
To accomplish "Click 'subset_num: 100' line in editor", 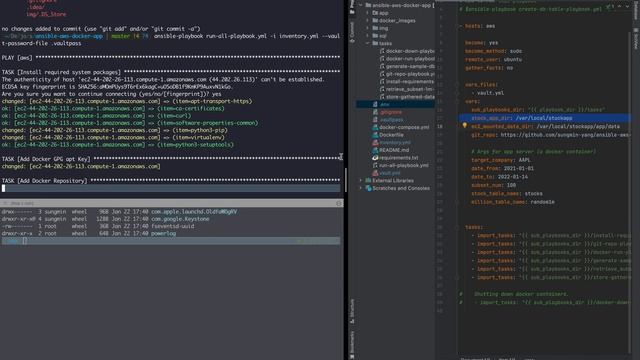I will (x=493, y=185).
